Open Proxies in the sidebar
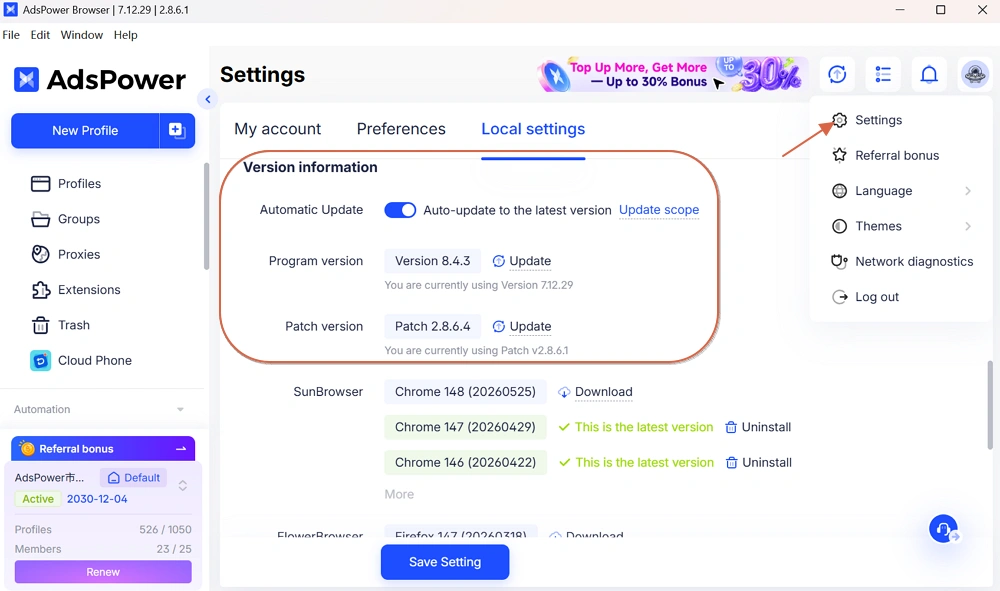This screenshot has height=591, width=1000. pos(65,254)
